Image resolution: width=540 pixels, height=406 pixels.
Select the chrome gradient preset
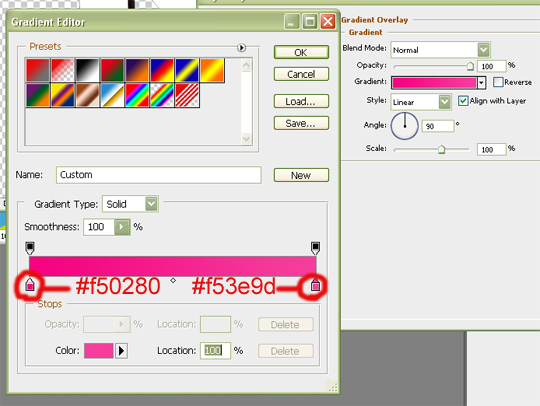pyautogui.click(x=112, y=95)
